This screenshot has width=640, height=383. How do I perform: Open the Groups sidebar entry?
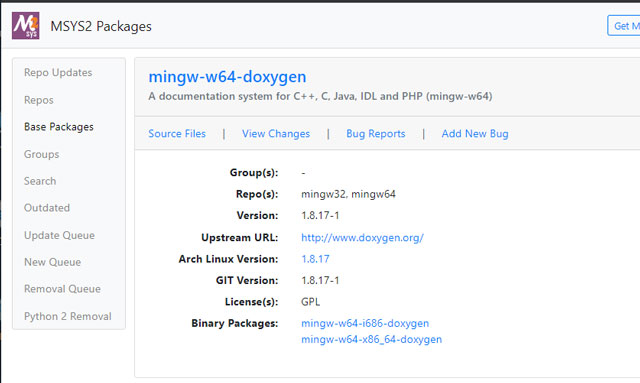(x=42, y=154)
